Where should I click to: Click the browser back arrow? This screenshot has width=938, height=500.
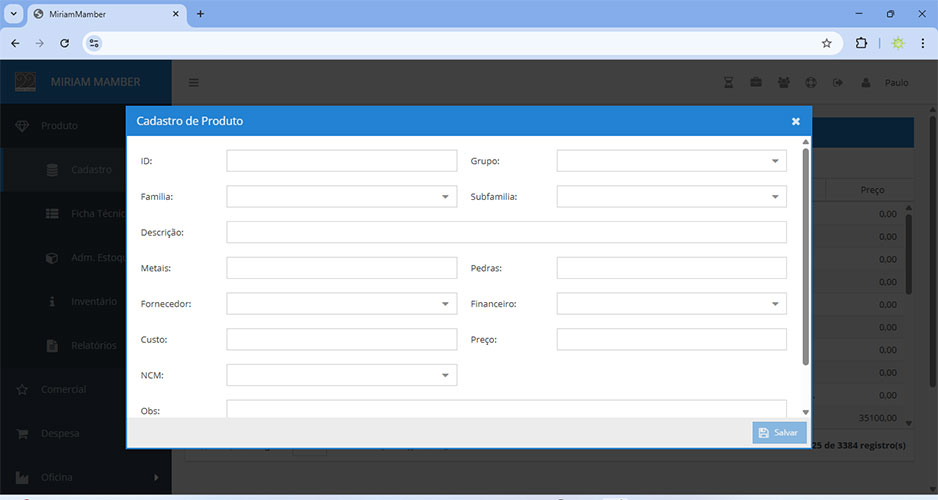(x=15, y=43)
